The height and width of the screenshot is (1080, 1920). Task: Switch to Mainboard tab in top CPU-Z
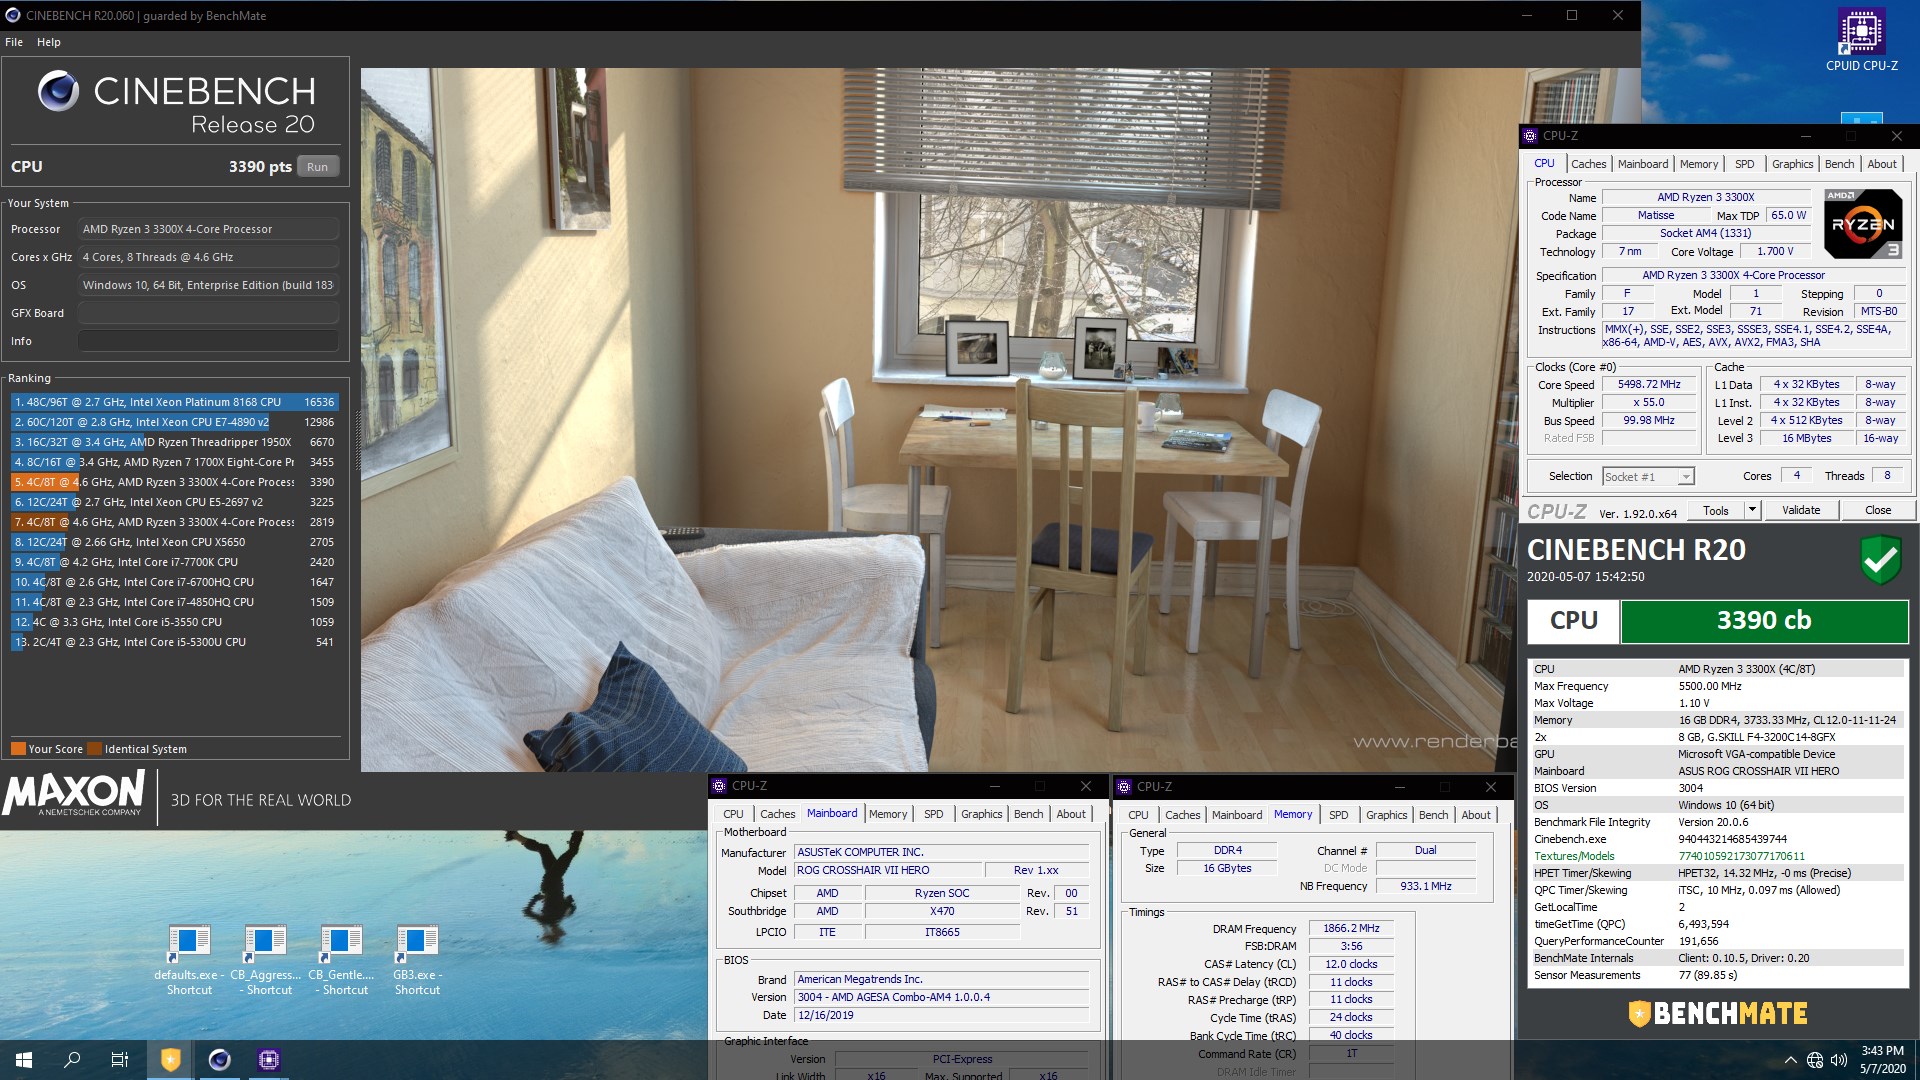pyautogui.click(x=1643, y=164)
